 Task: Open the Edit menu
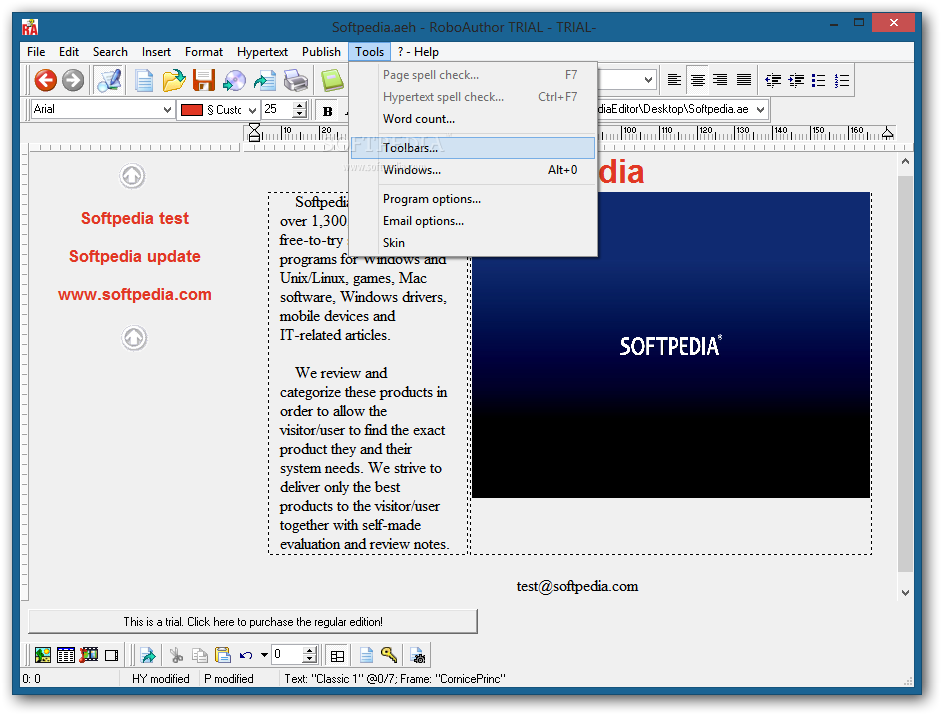pos(69,52)
